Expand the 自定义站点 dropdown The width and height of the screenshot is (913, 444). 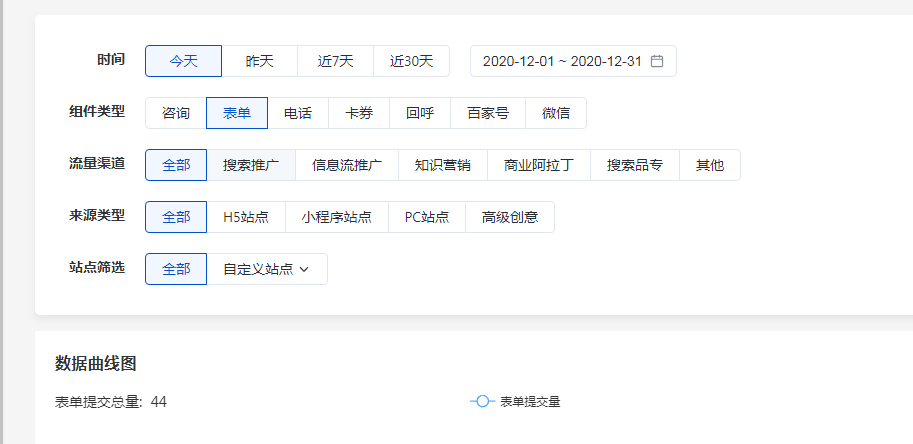pos(267,269)
